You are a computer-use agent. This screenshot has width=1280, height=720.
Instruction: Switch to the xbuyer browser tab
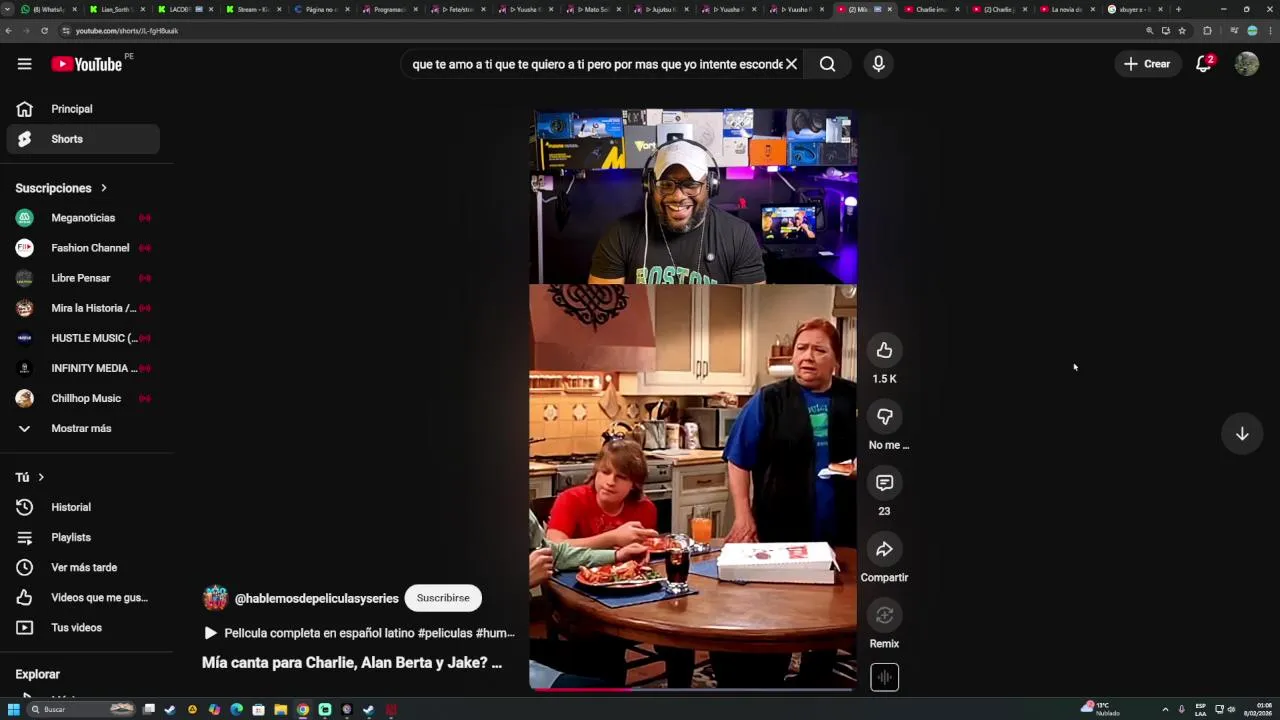pyautogui.click(x=1134, y=9)
